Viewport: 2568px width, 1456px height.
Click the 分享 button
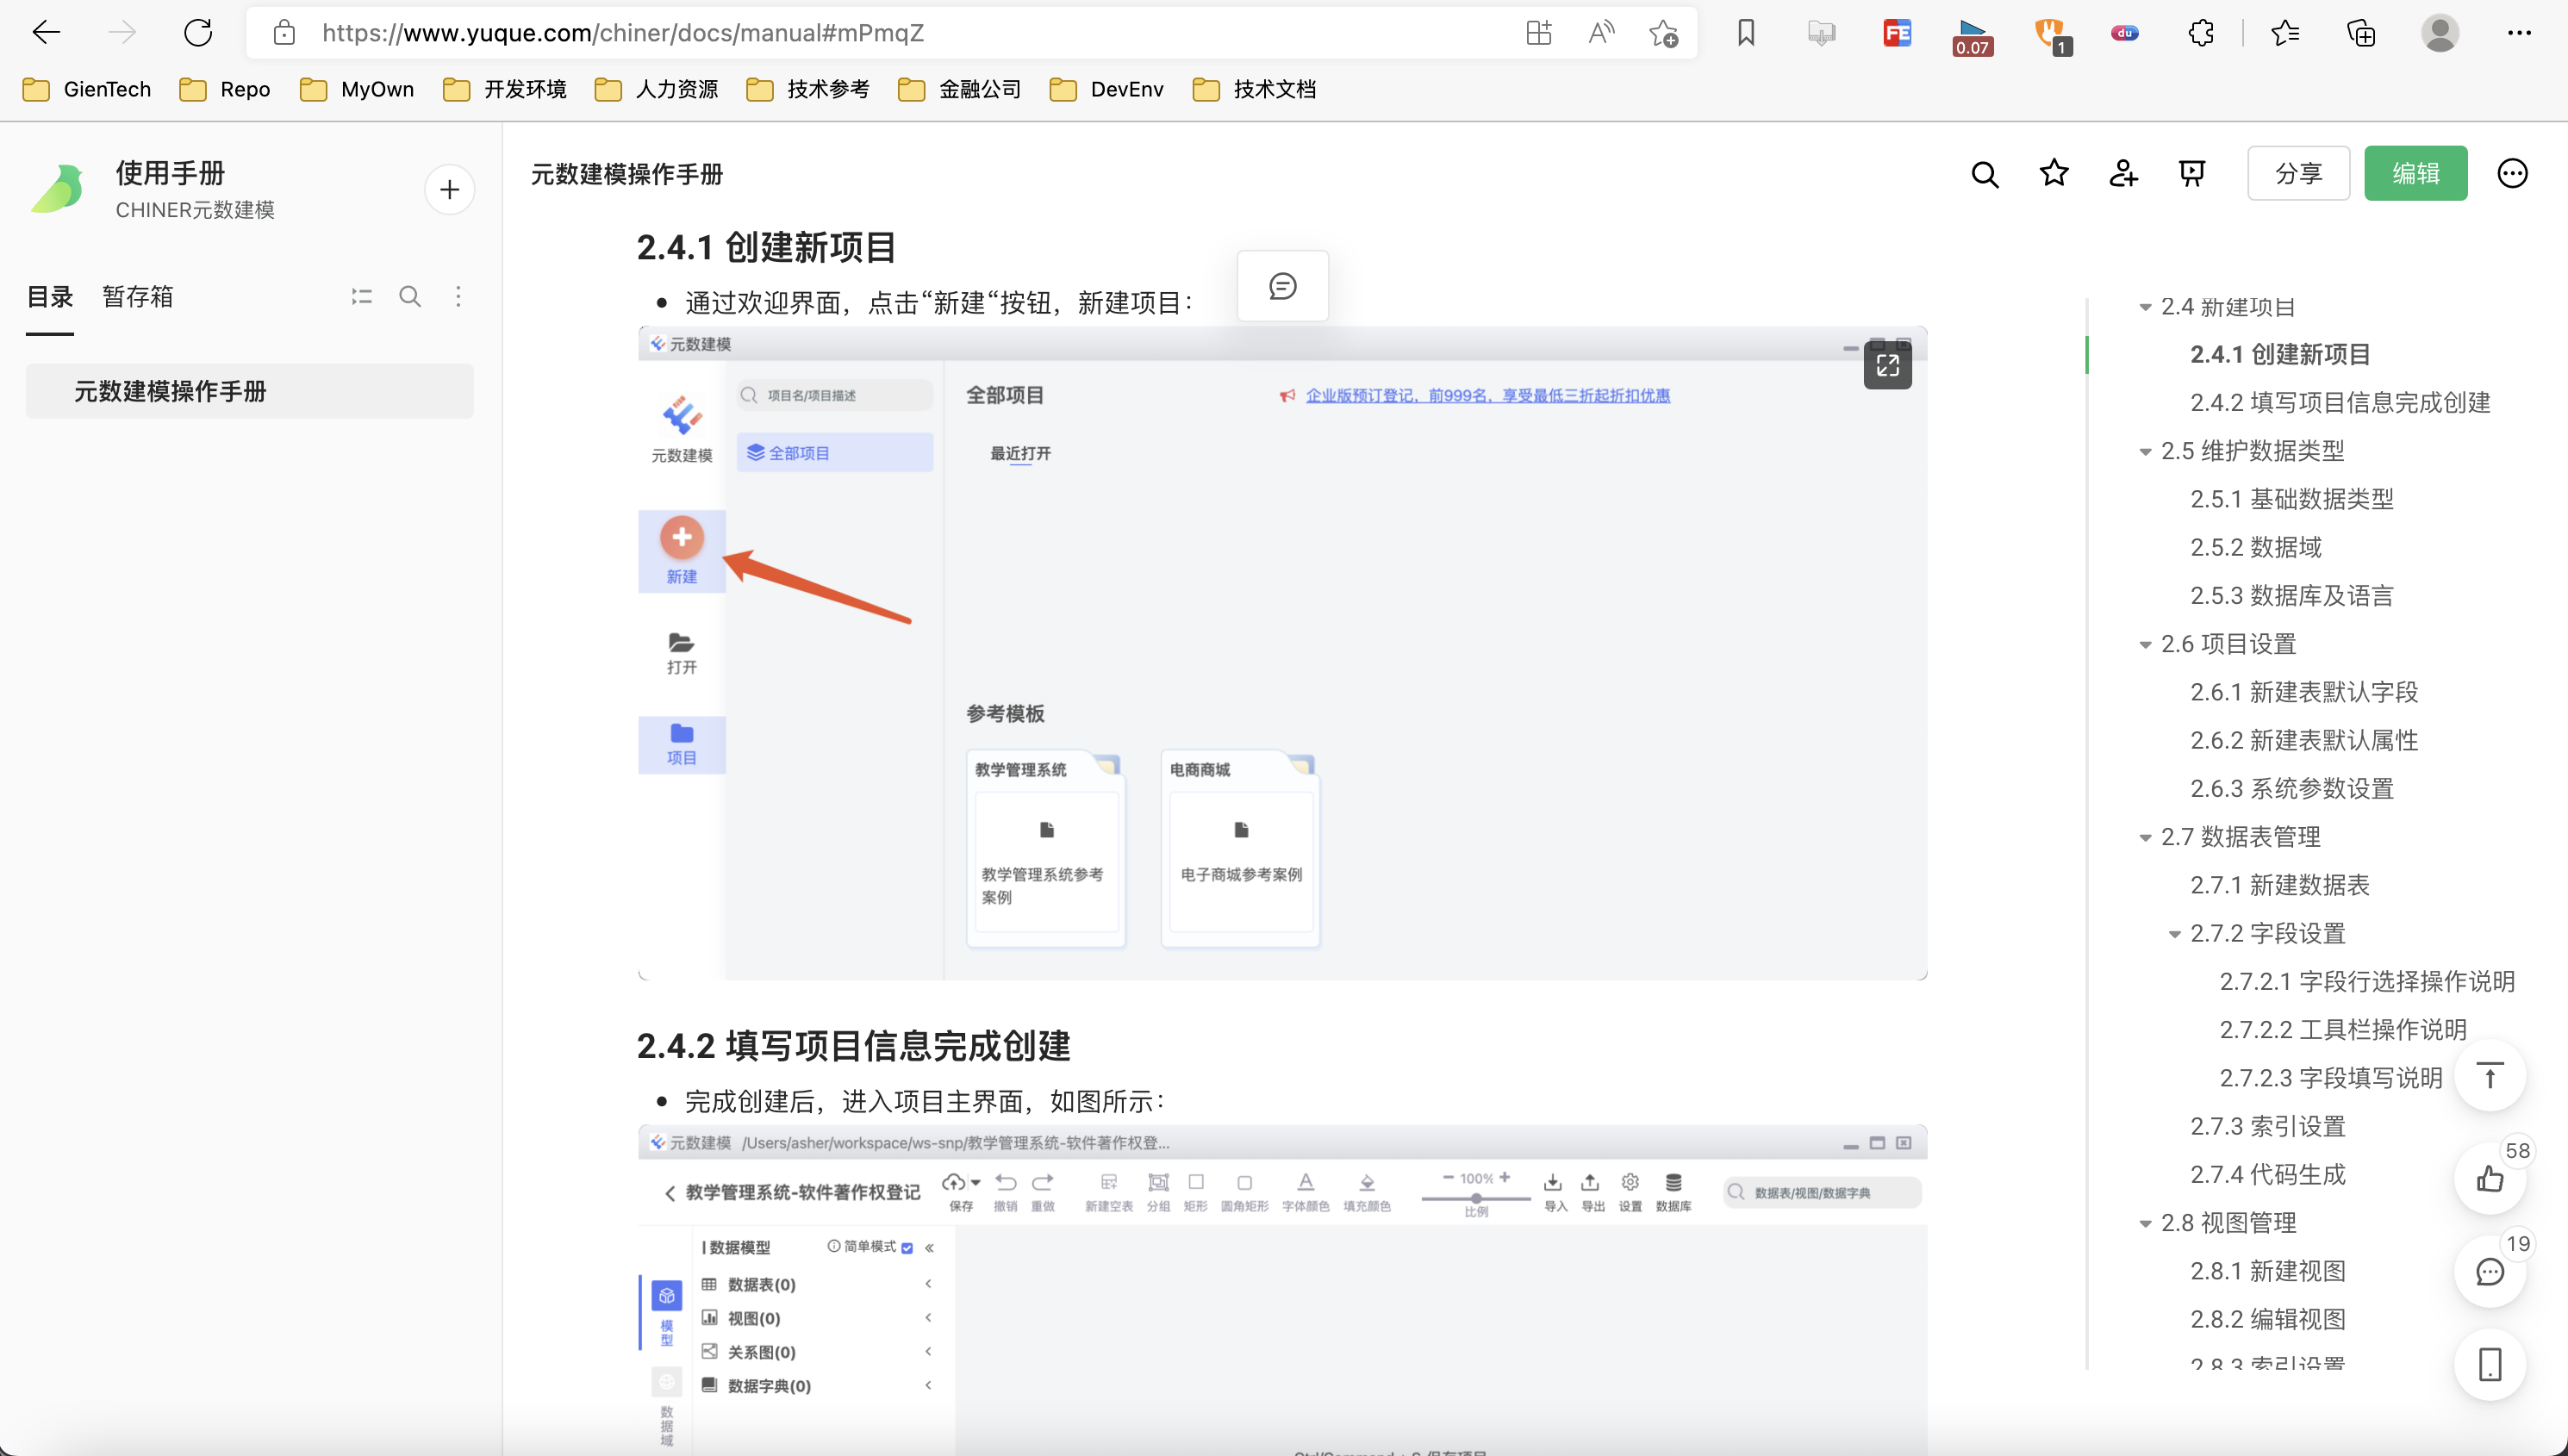(2298, 174)
